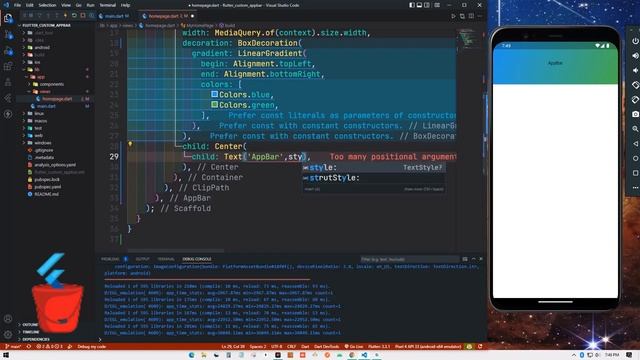Click emulator volume up icon

click(x=635, y=56)
